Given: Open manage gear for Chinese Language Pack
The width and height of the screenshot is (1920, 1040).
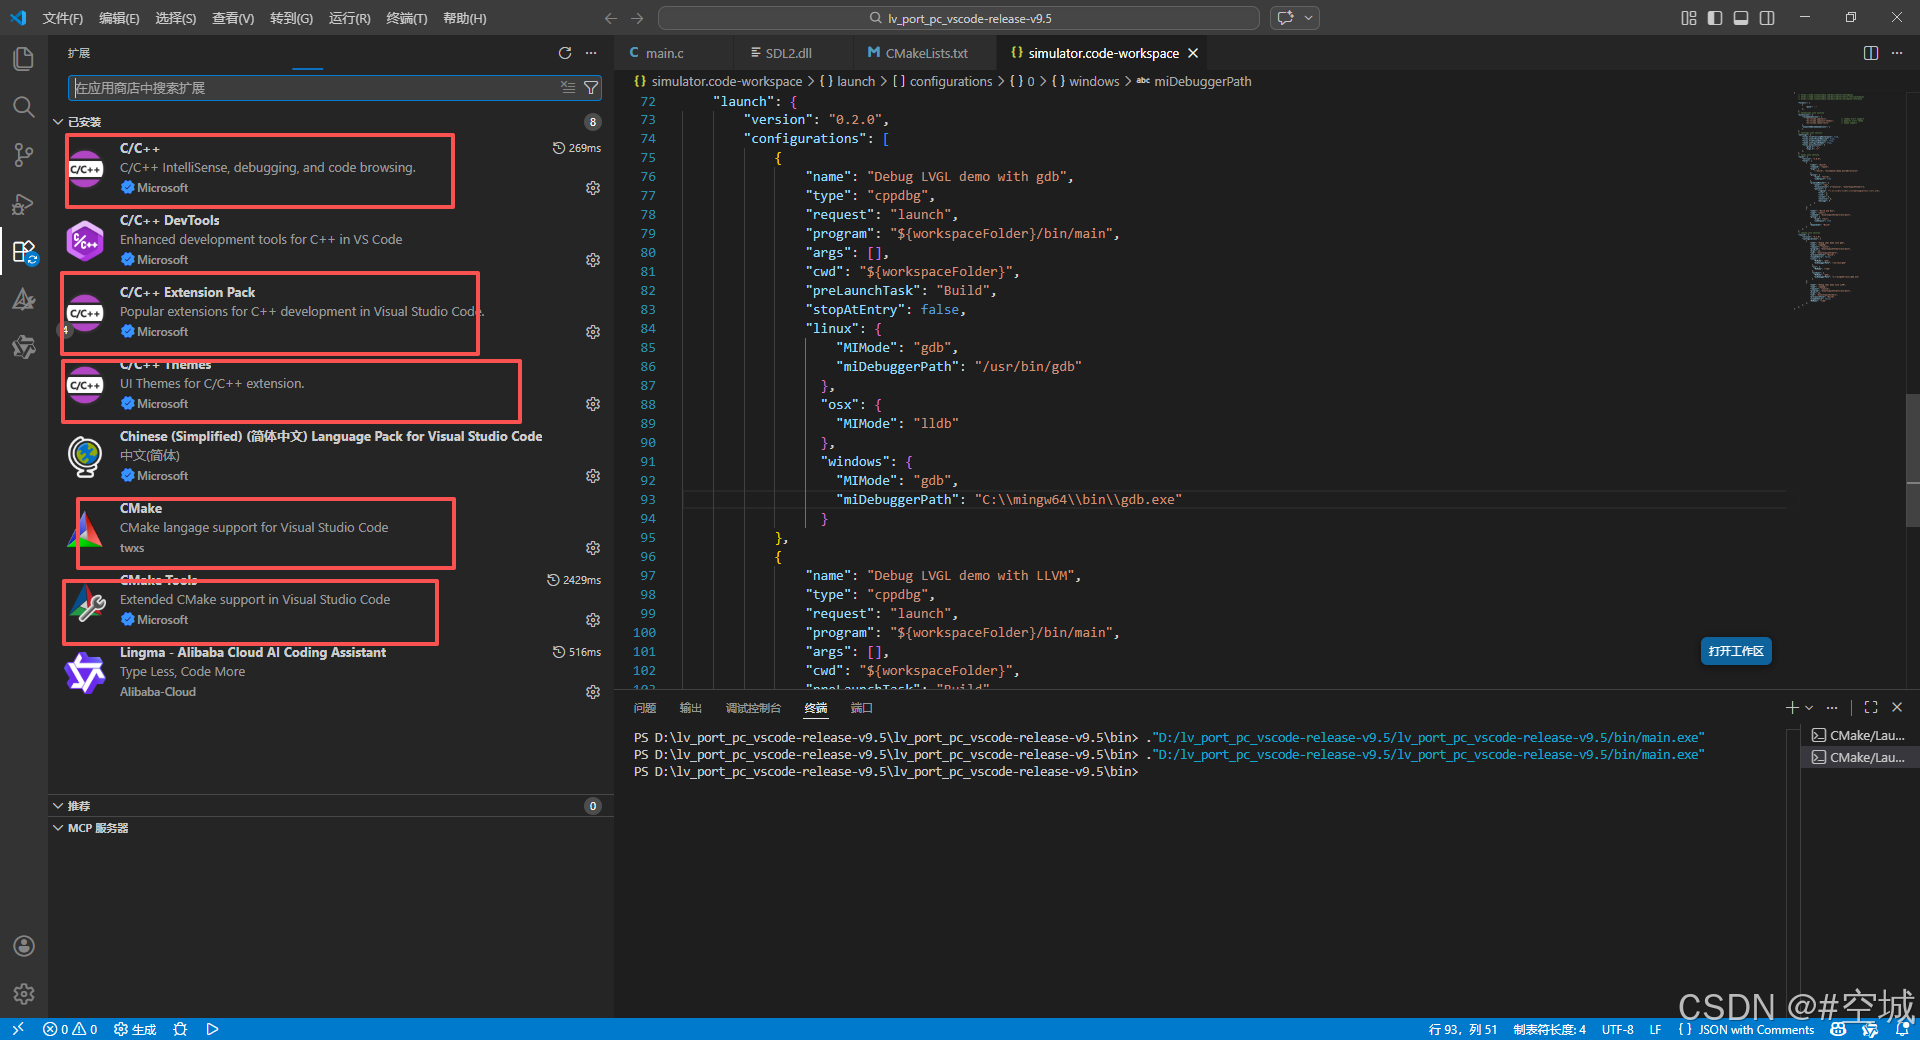Looking at the screenshot, I should click(593, 476).
